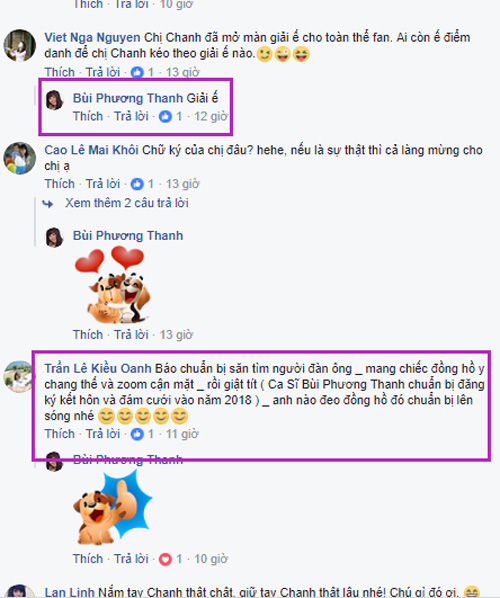The image size is (500, 598).
Task: Like Viet Nga Nguyen's comment with Thích
Action: (x=59, y=72)
